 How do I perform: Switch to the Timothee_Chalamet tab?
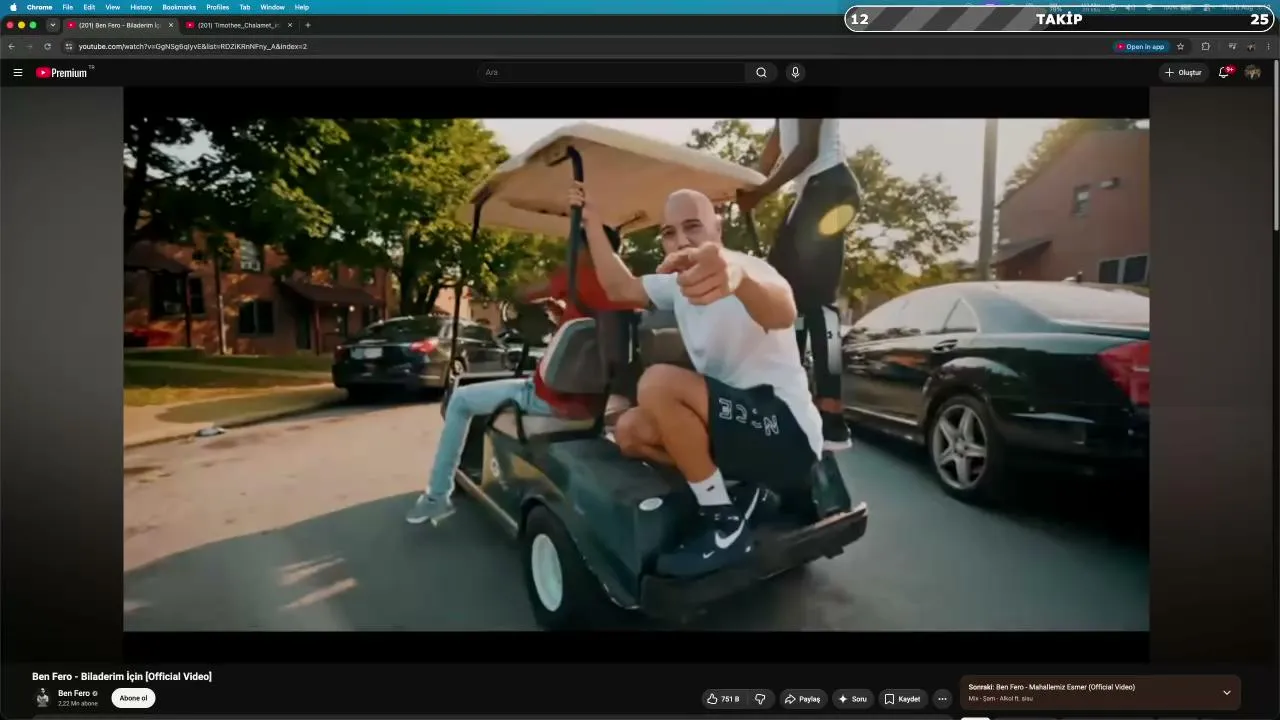(238, 25)
